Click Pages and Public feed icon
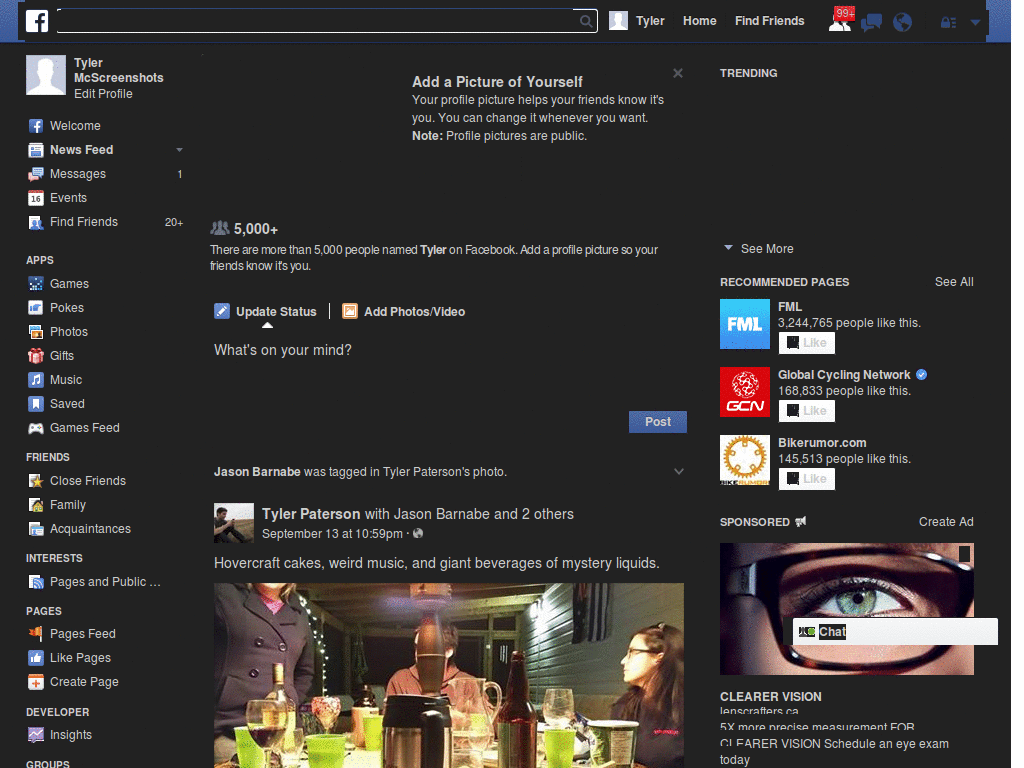The width and height of the screenshot is (1024, 768). (x=36, y=582)
